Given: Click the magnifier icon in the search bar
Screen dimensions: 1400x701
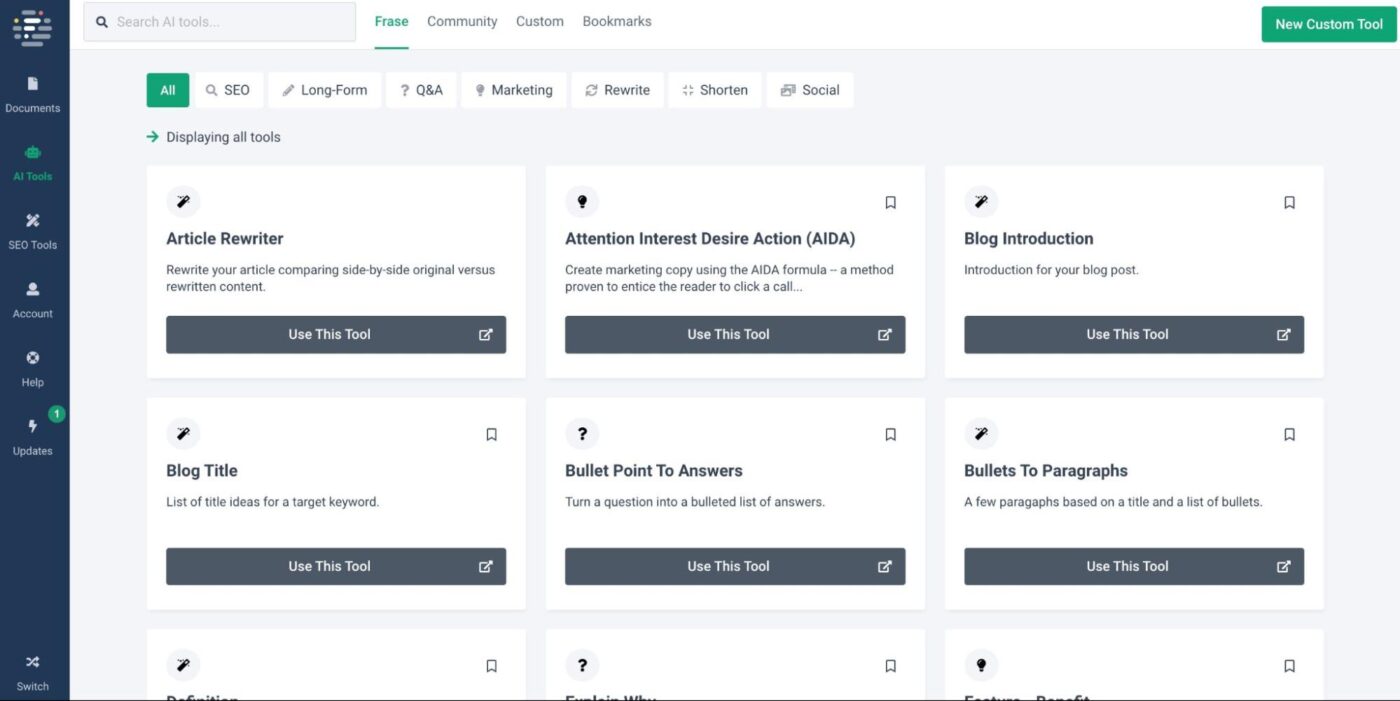Looking at the screenshot, I should coord(101,21).
